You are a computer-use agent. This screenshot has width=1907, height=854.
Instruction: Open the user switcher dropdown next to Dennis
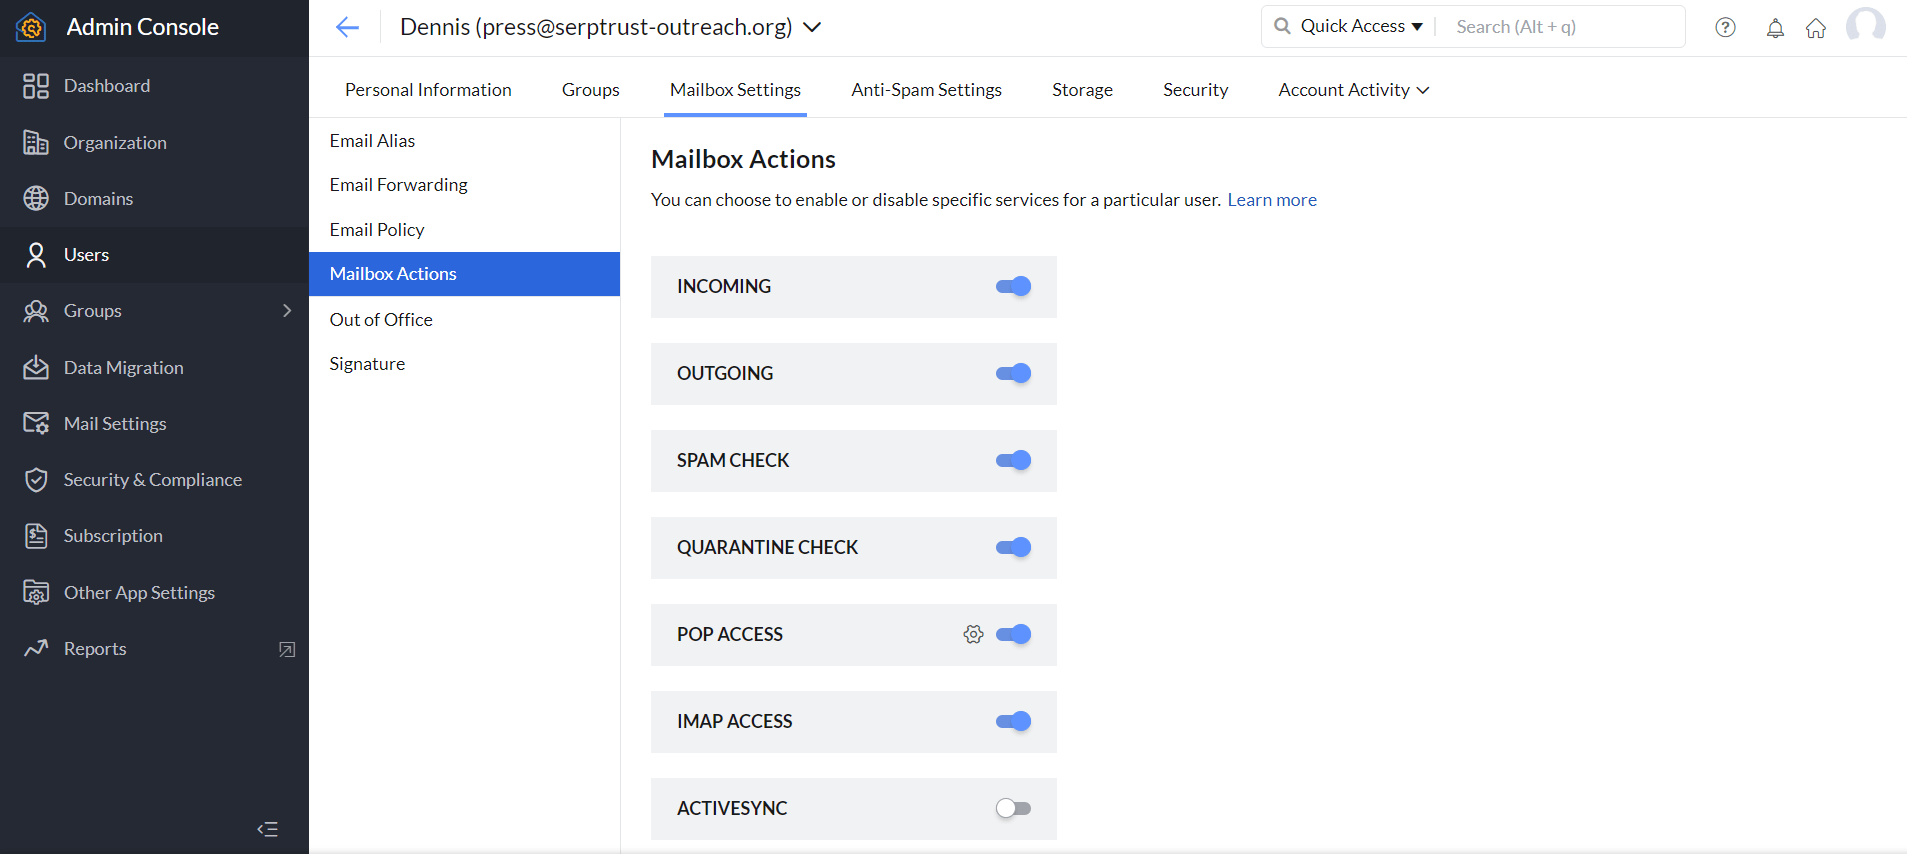[x=812, y=27]
